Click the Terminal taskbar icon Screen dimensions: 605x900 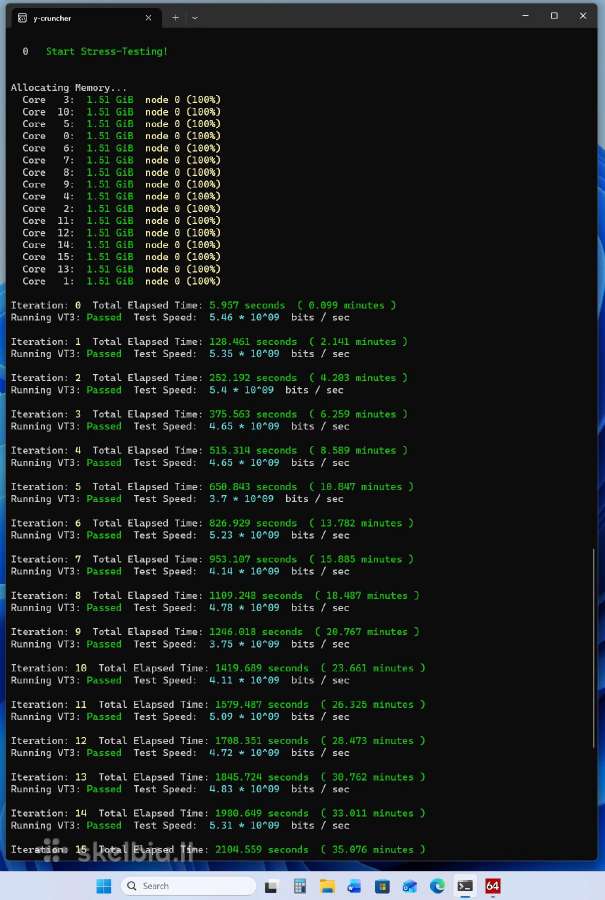465,886
